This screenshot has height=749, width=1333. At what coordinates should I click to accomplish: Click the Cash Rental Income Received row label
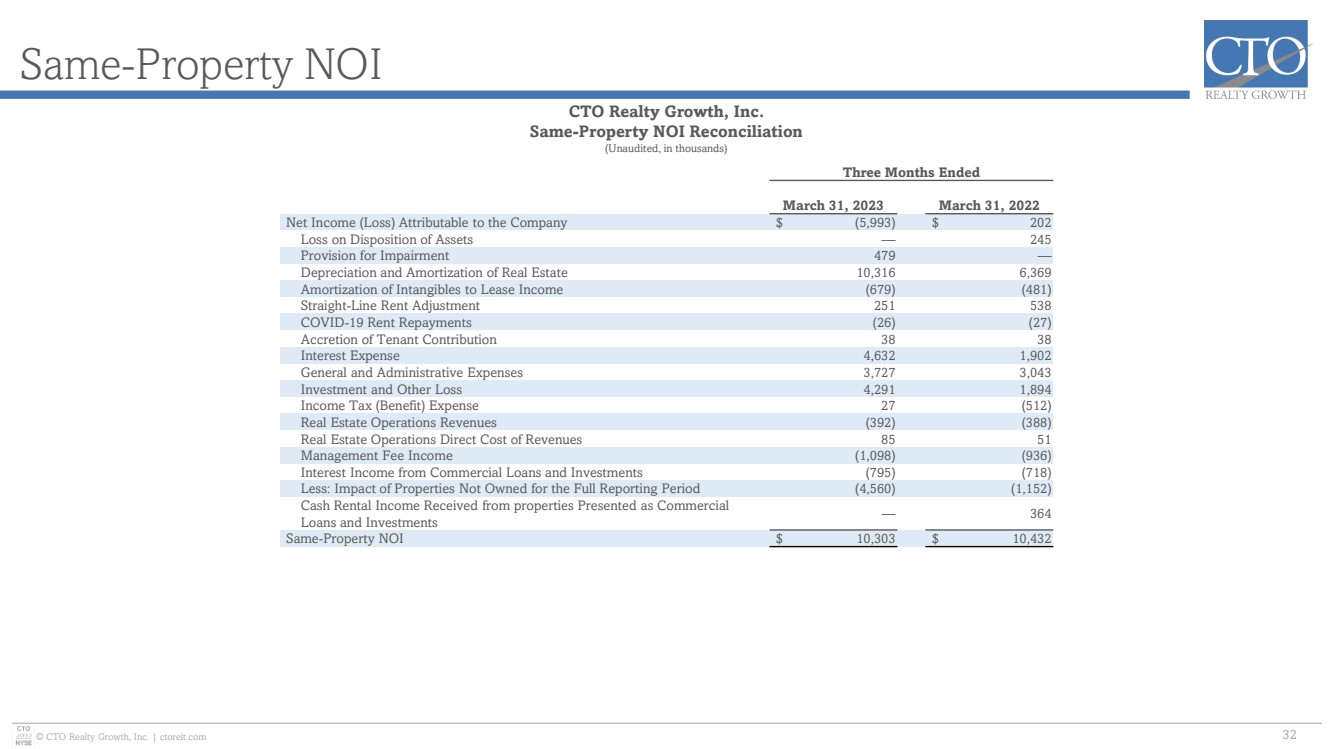(x=515, y=514)
